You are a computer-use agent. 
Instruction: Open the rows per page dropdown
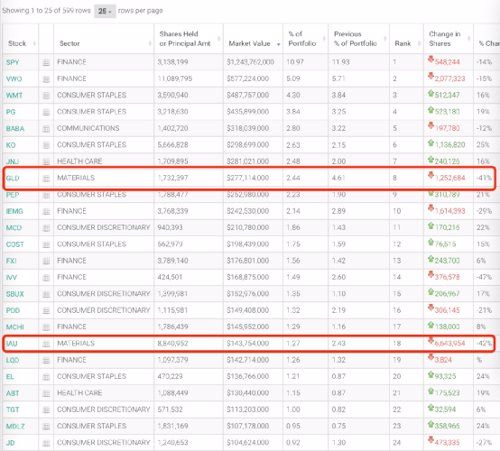(x=105, y=11)
